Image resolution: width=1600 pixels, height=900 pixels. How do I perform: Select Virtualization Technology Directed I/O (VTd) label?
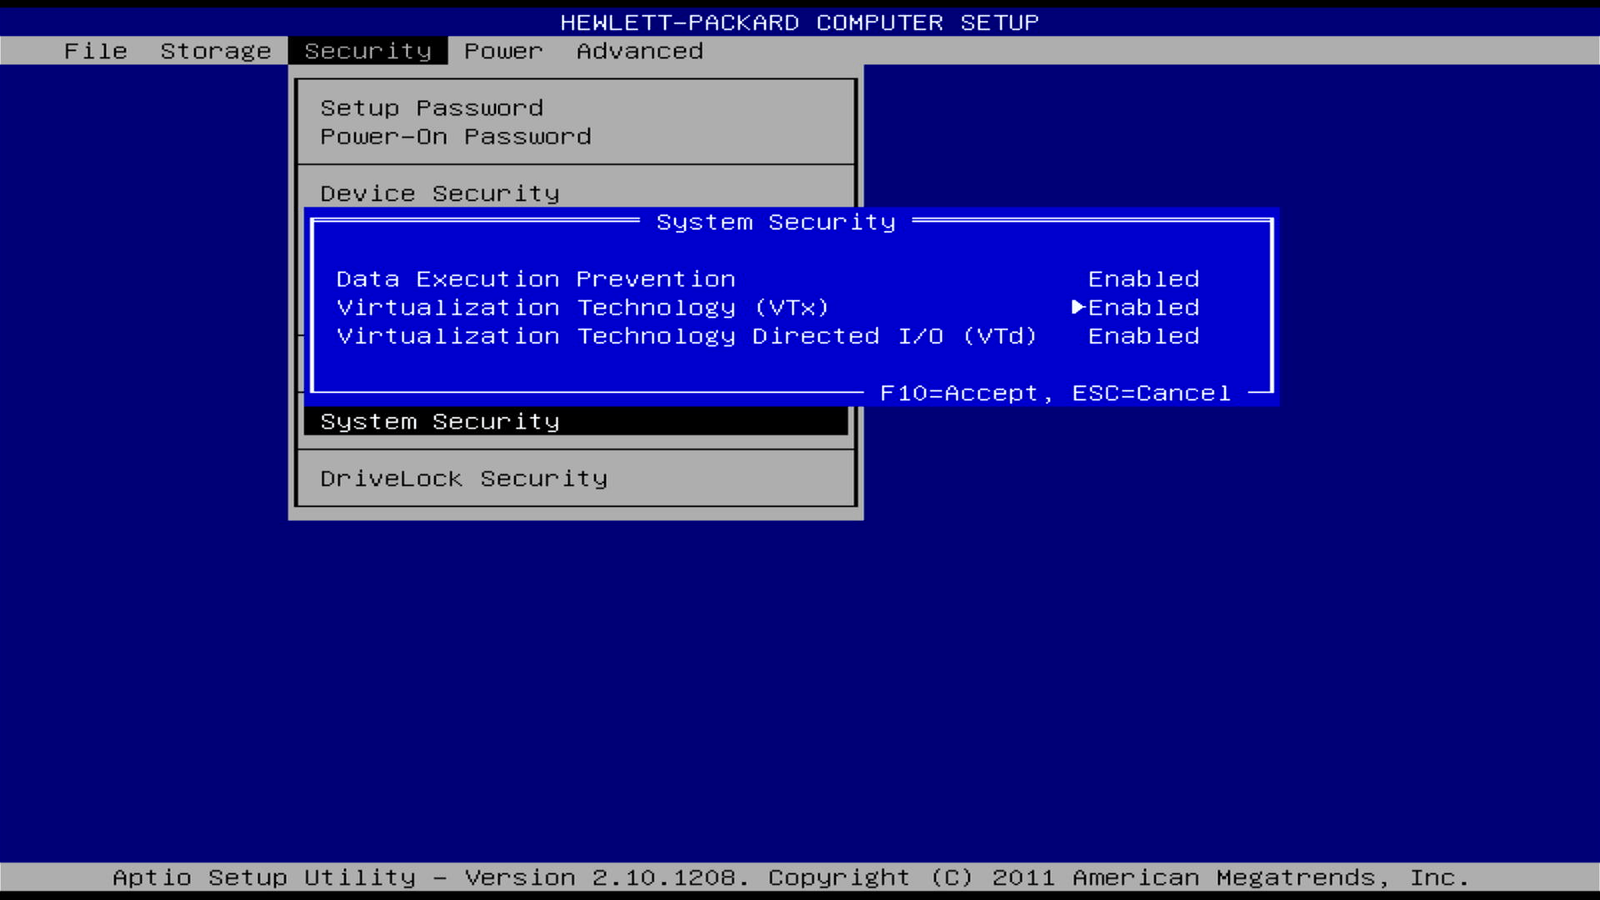click(686, 336)
